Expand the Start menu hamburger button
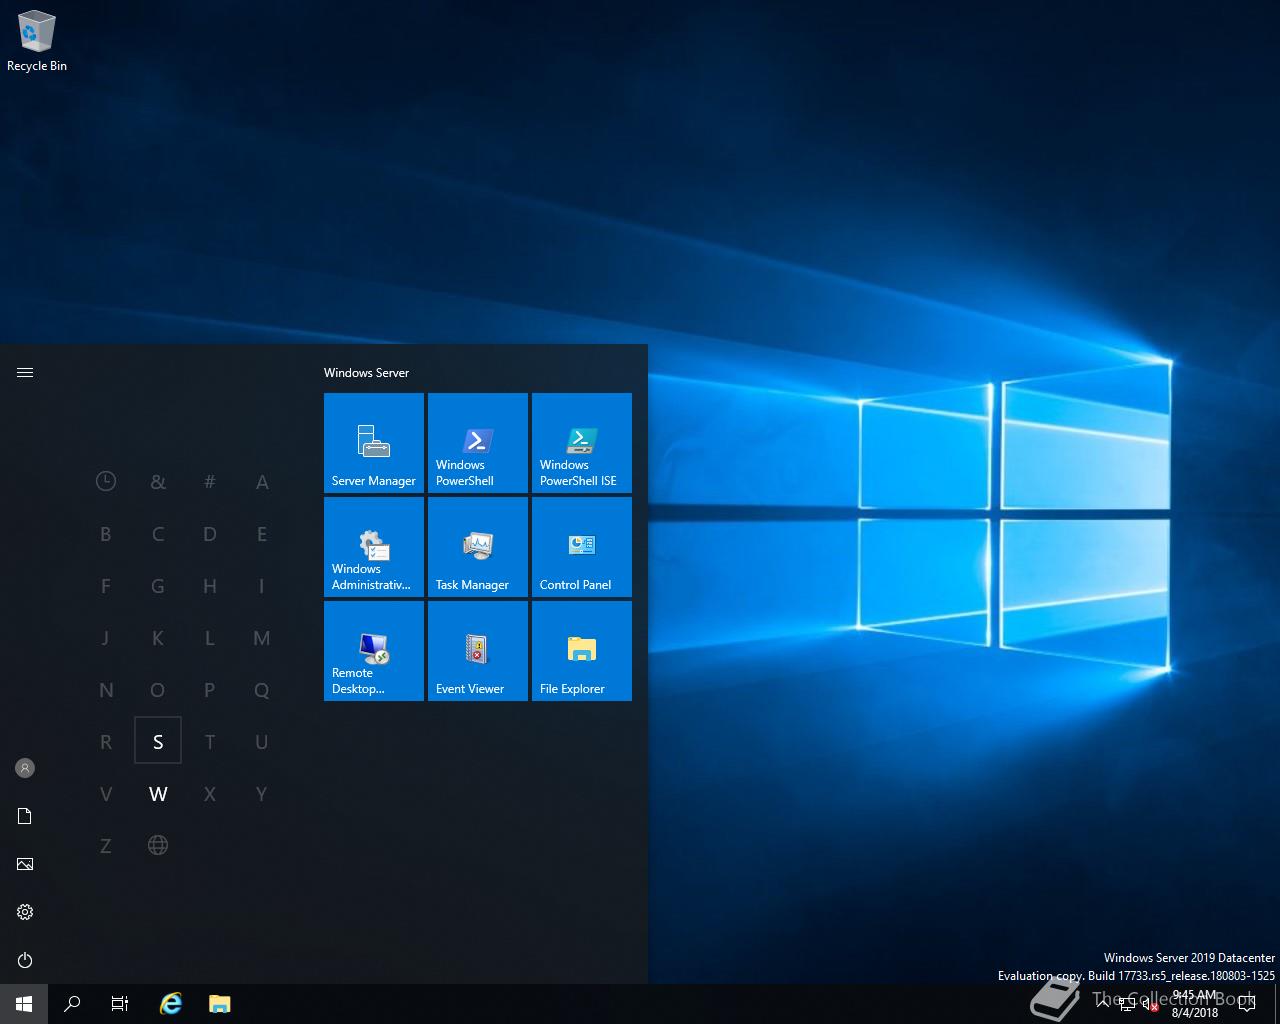Viewport: 1280px width, 1024px height. point(25,372)
